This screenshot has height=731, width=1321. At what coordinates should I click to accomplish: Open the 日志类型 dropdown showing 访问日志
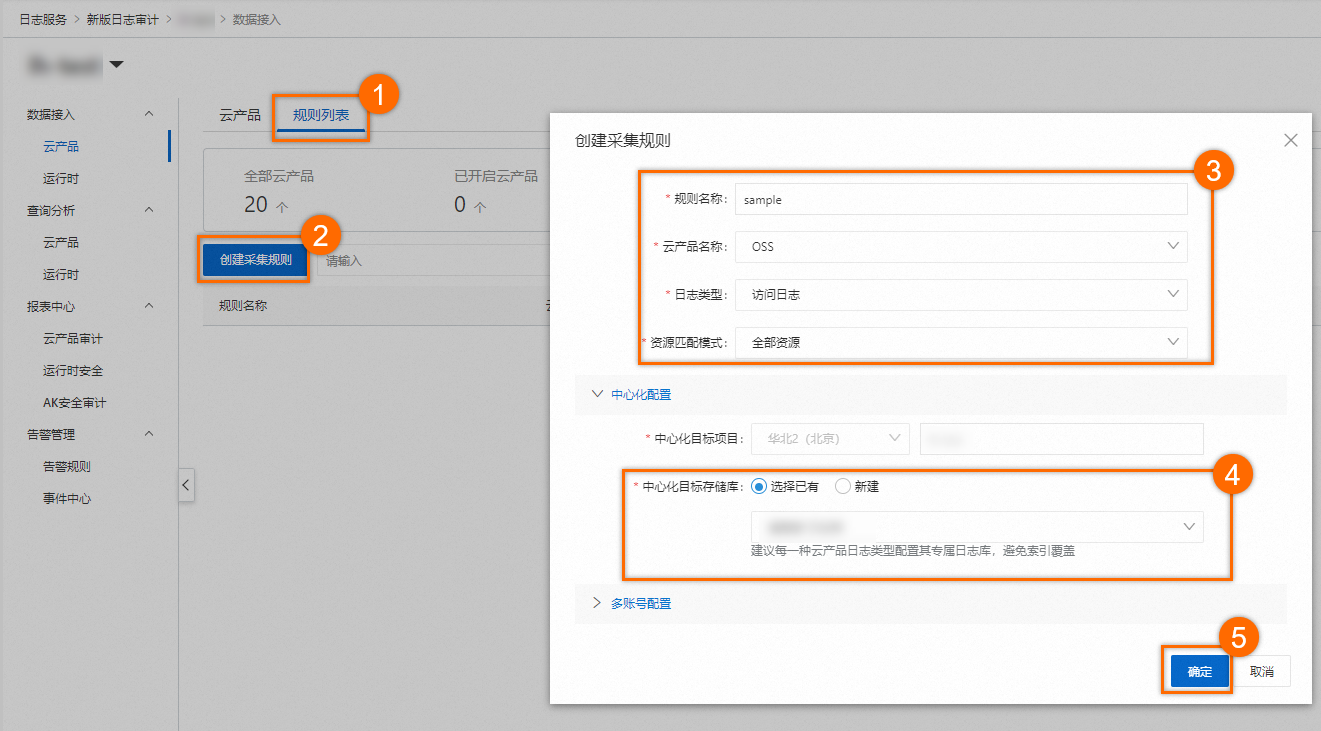click(x=960, y=295)
